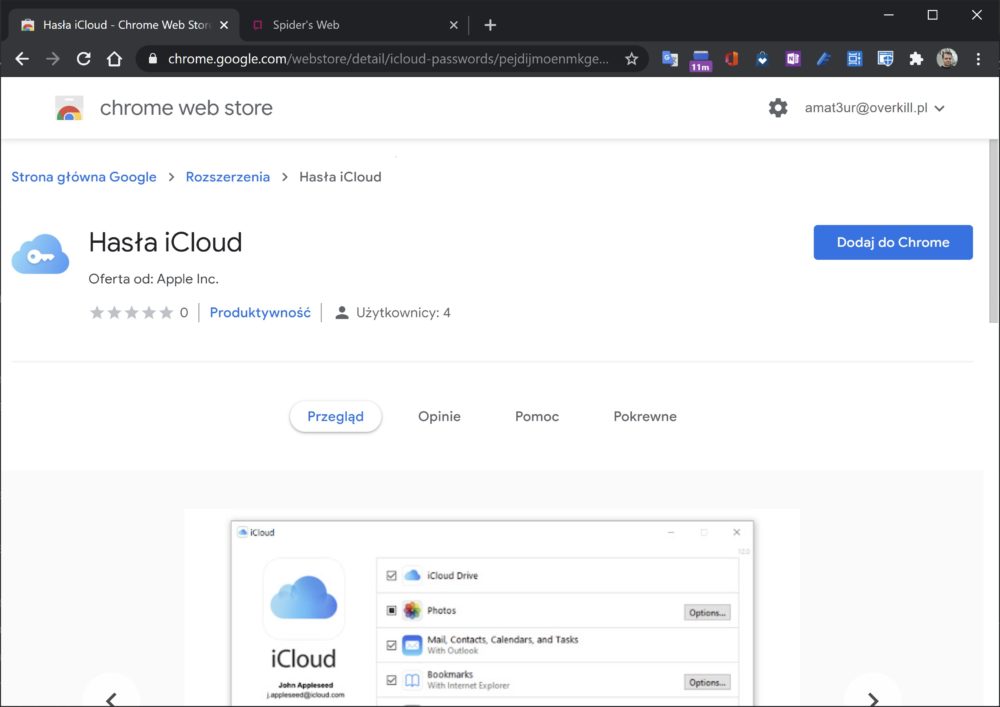Show next screenshot with right arrow

873,698
